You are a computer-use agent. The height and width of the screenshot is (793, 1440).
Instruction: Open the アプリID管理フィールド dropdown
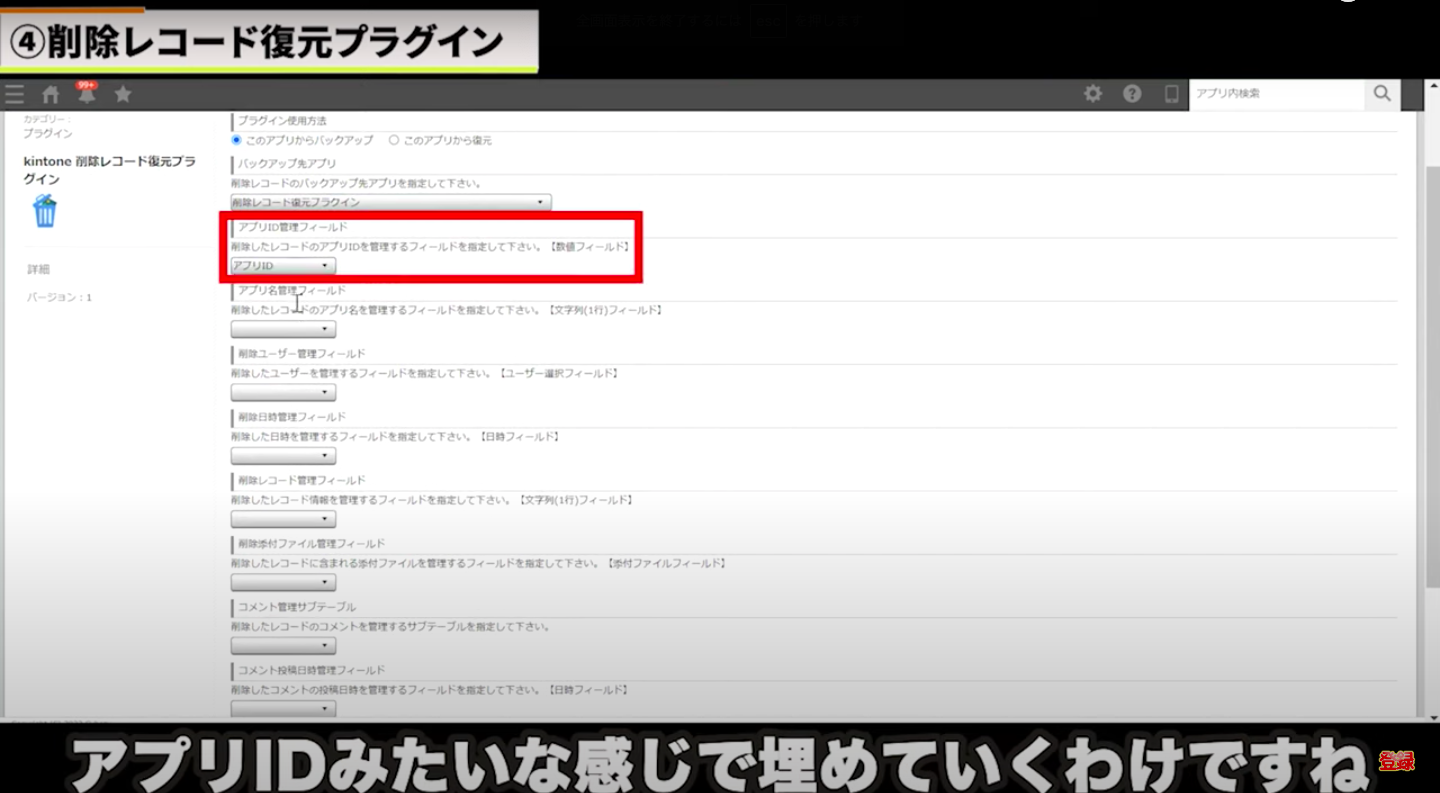283,266
